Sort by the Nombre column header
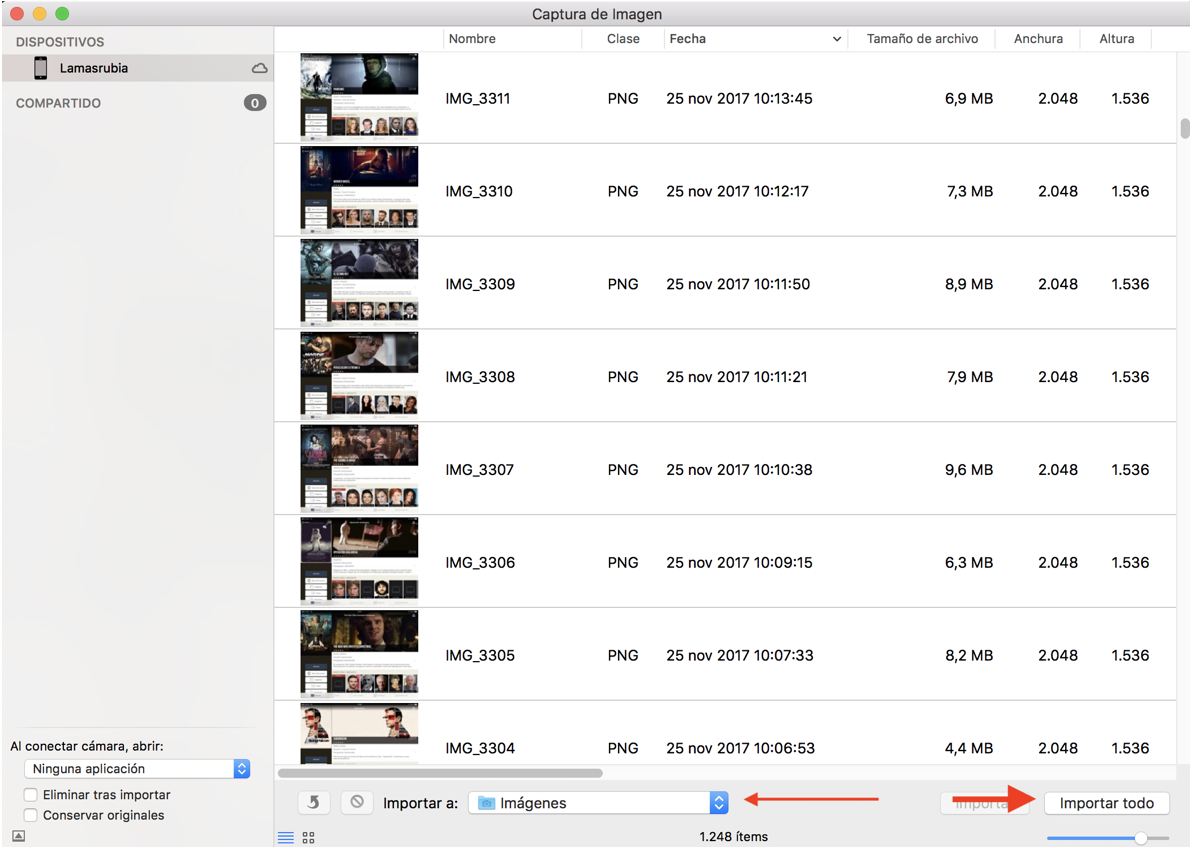This screenshot has height=848, width=1204. 511,39
